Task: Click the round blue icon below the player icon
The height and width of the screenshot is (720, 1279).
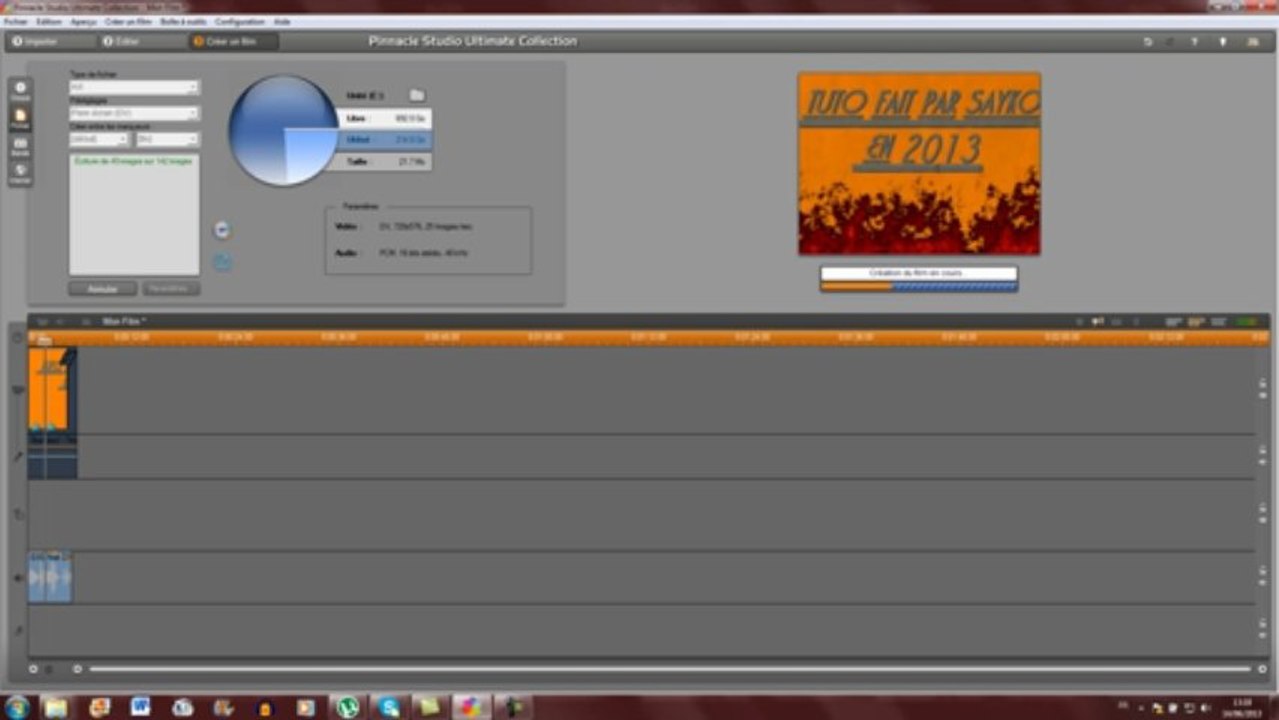Action: 222,262
